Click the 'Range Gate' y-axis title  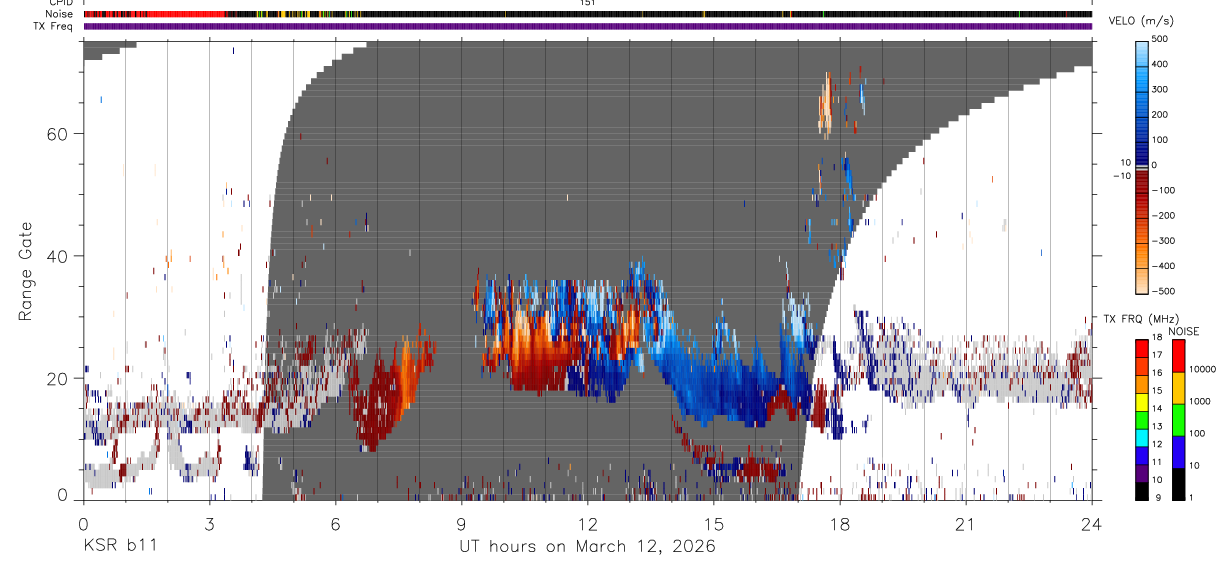25,271
